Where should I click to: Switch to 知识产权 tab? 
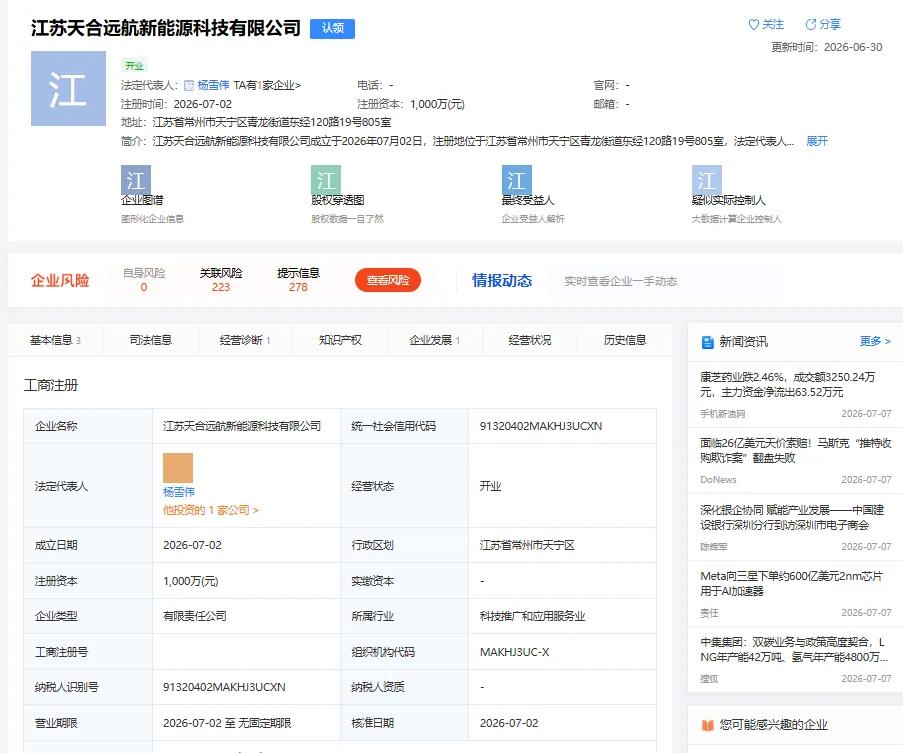(340, 340)
